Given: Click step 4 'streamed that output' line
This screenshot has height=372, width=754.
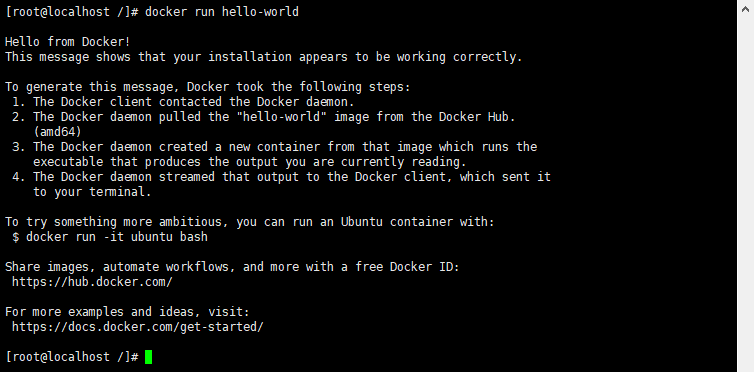Looking at the screenshot, I should [281, 177].
